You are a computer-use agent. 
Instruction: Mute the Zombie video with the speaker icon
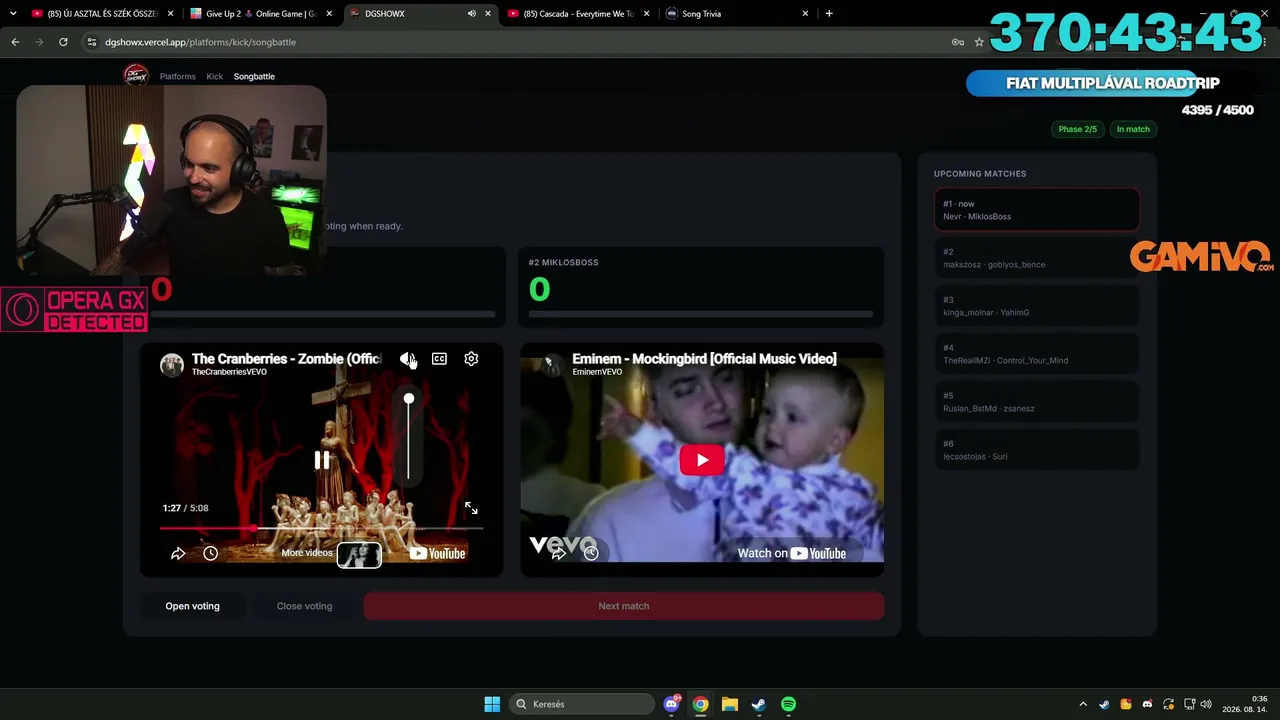[407, 359]
